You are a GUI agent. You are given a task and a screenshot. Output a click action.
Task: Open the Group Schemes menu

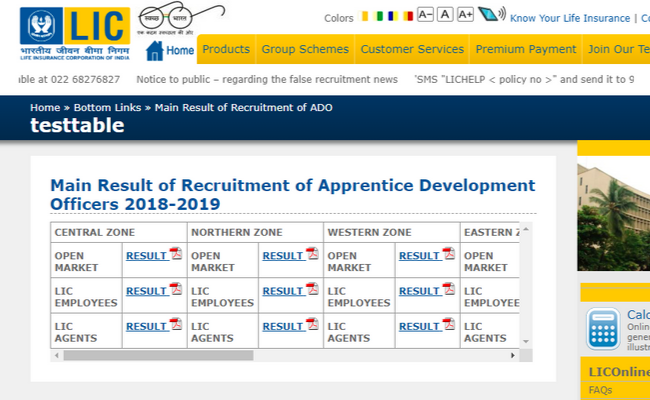tap(305, 49)
